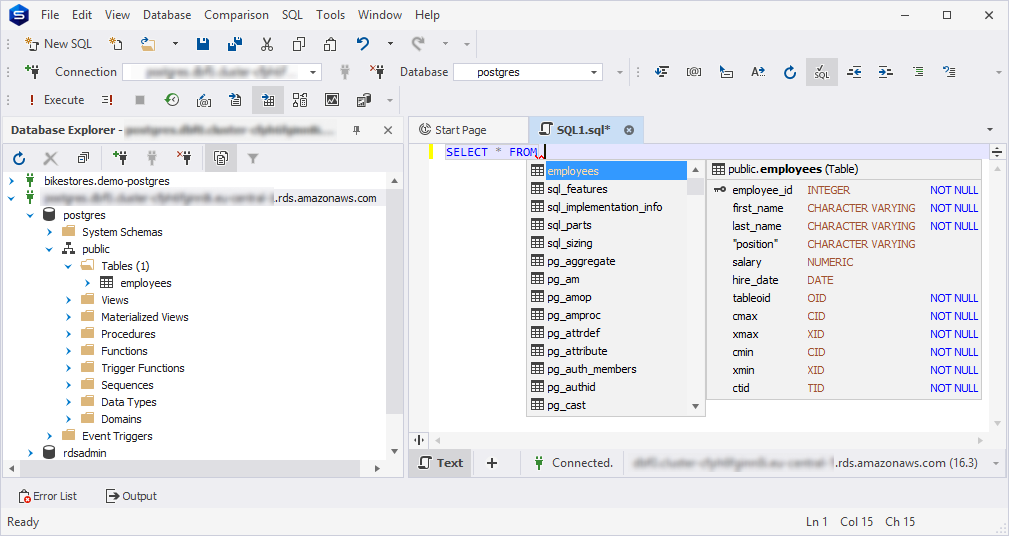Select the Sequences folder
The width and height of the screenshot is (1009, 536).
(127, 385)
